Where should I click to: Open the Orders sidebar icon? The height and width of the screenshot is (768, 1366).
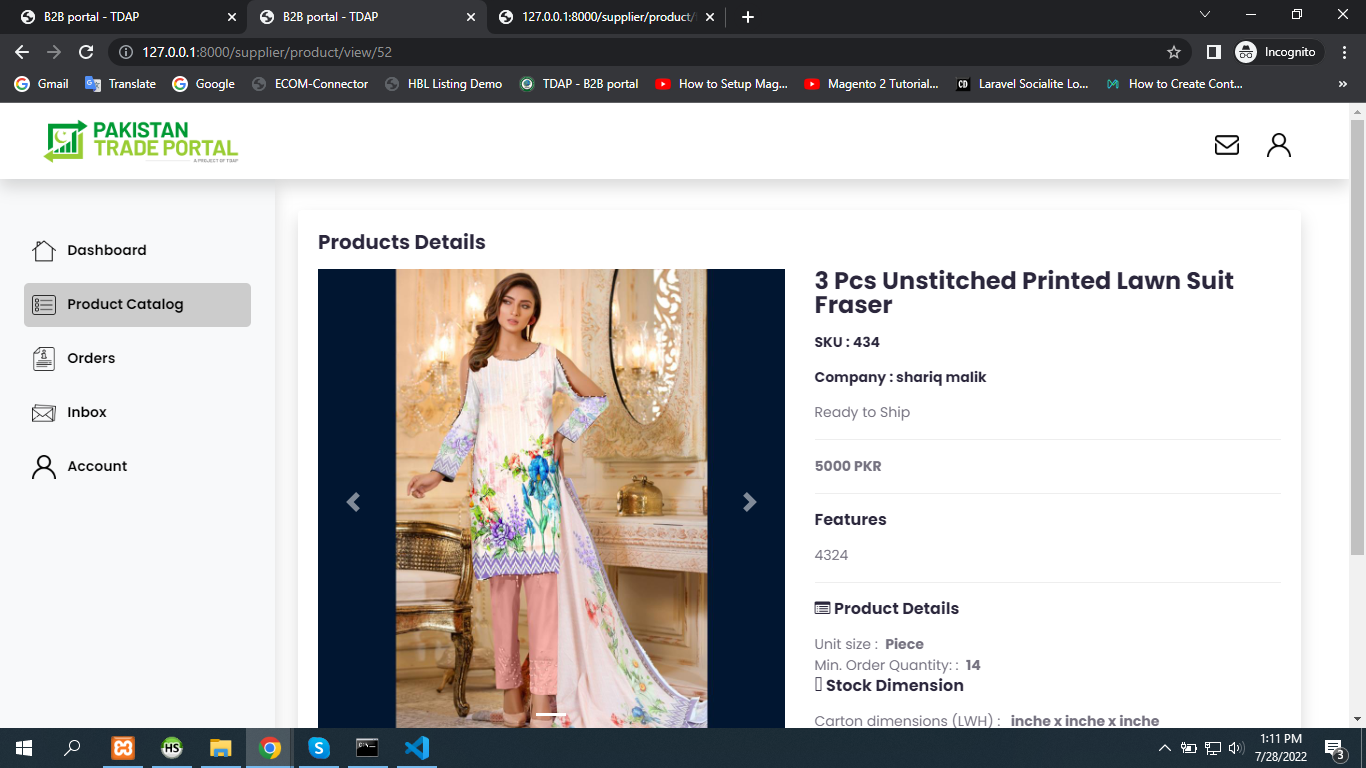pos(42,358)
